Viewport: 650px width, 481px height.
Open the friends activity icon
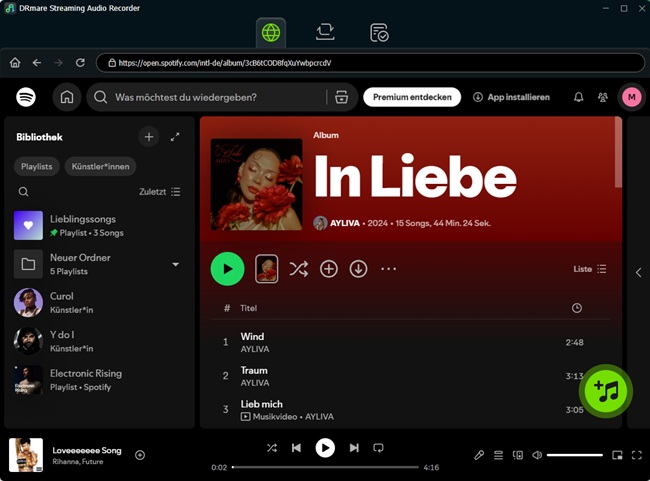click(x=603, y=97)
